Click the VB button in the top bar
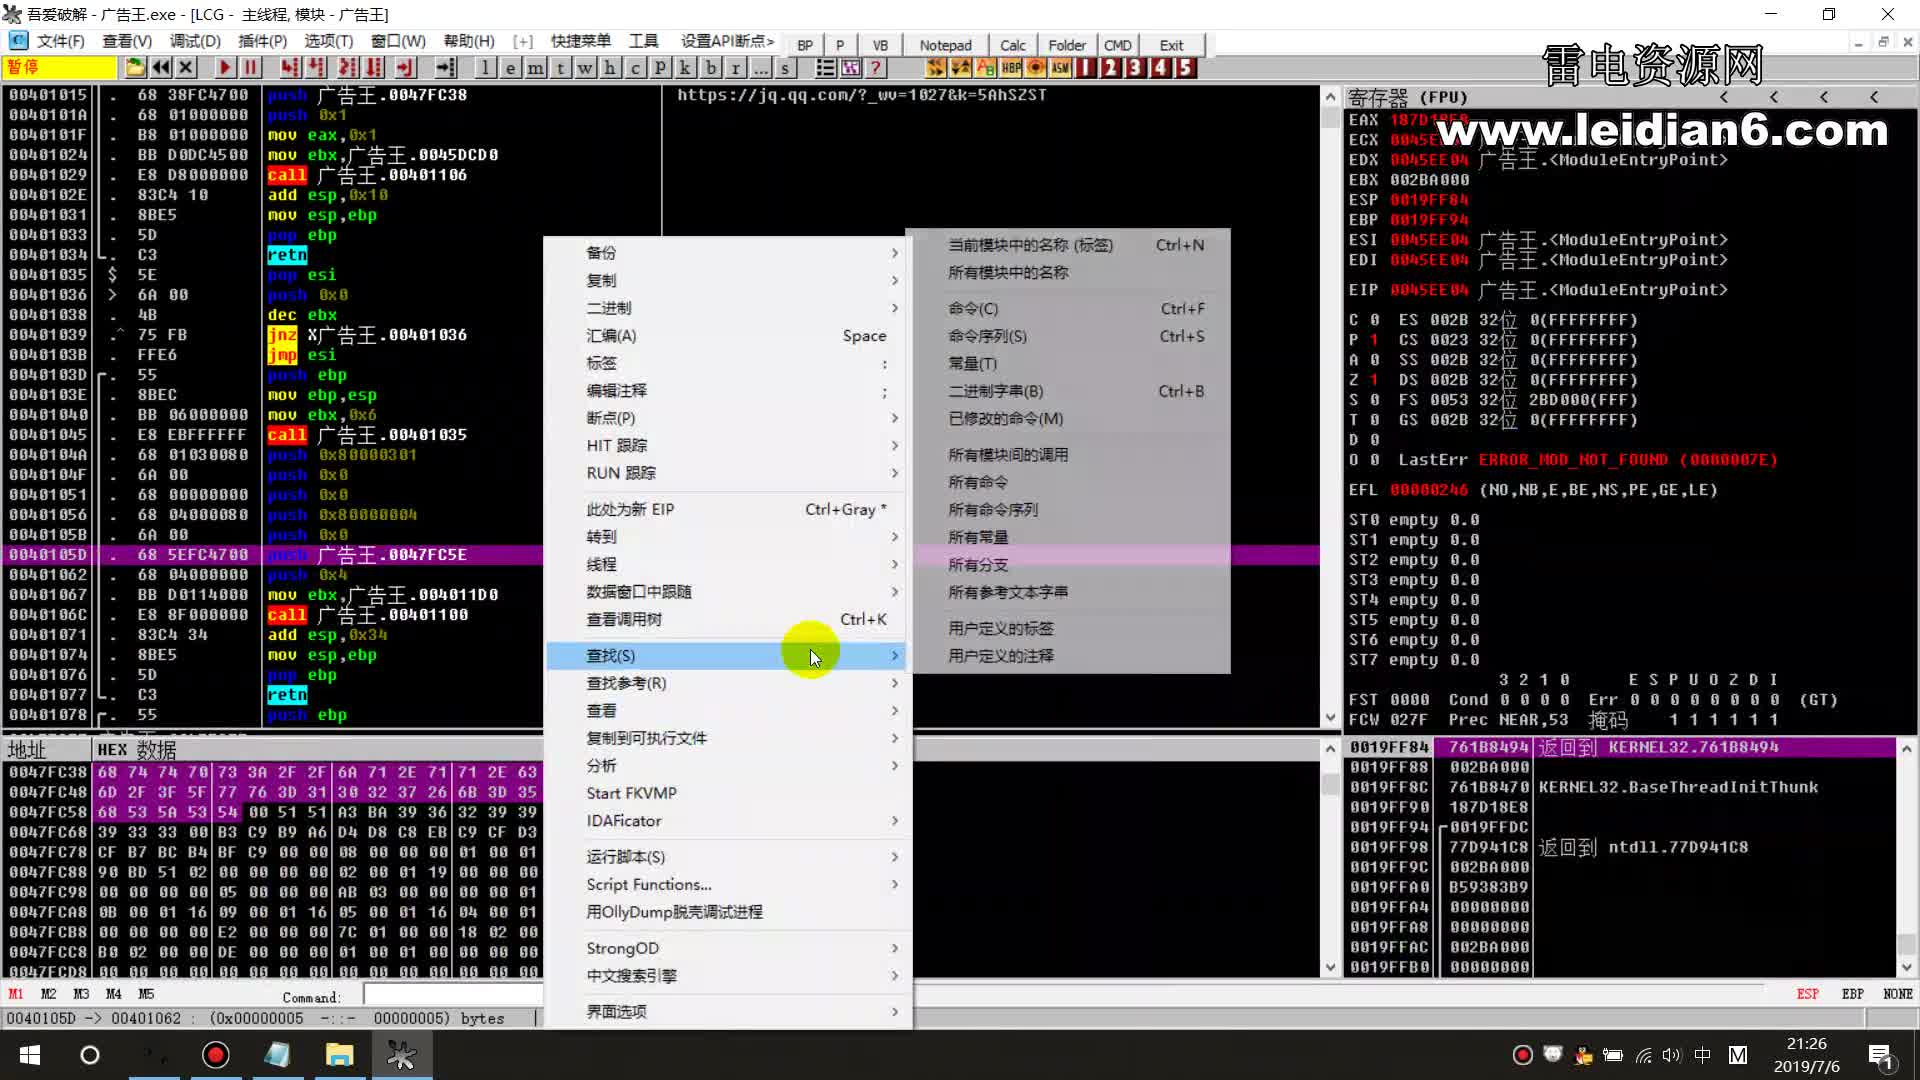 (x=880, y=45)
